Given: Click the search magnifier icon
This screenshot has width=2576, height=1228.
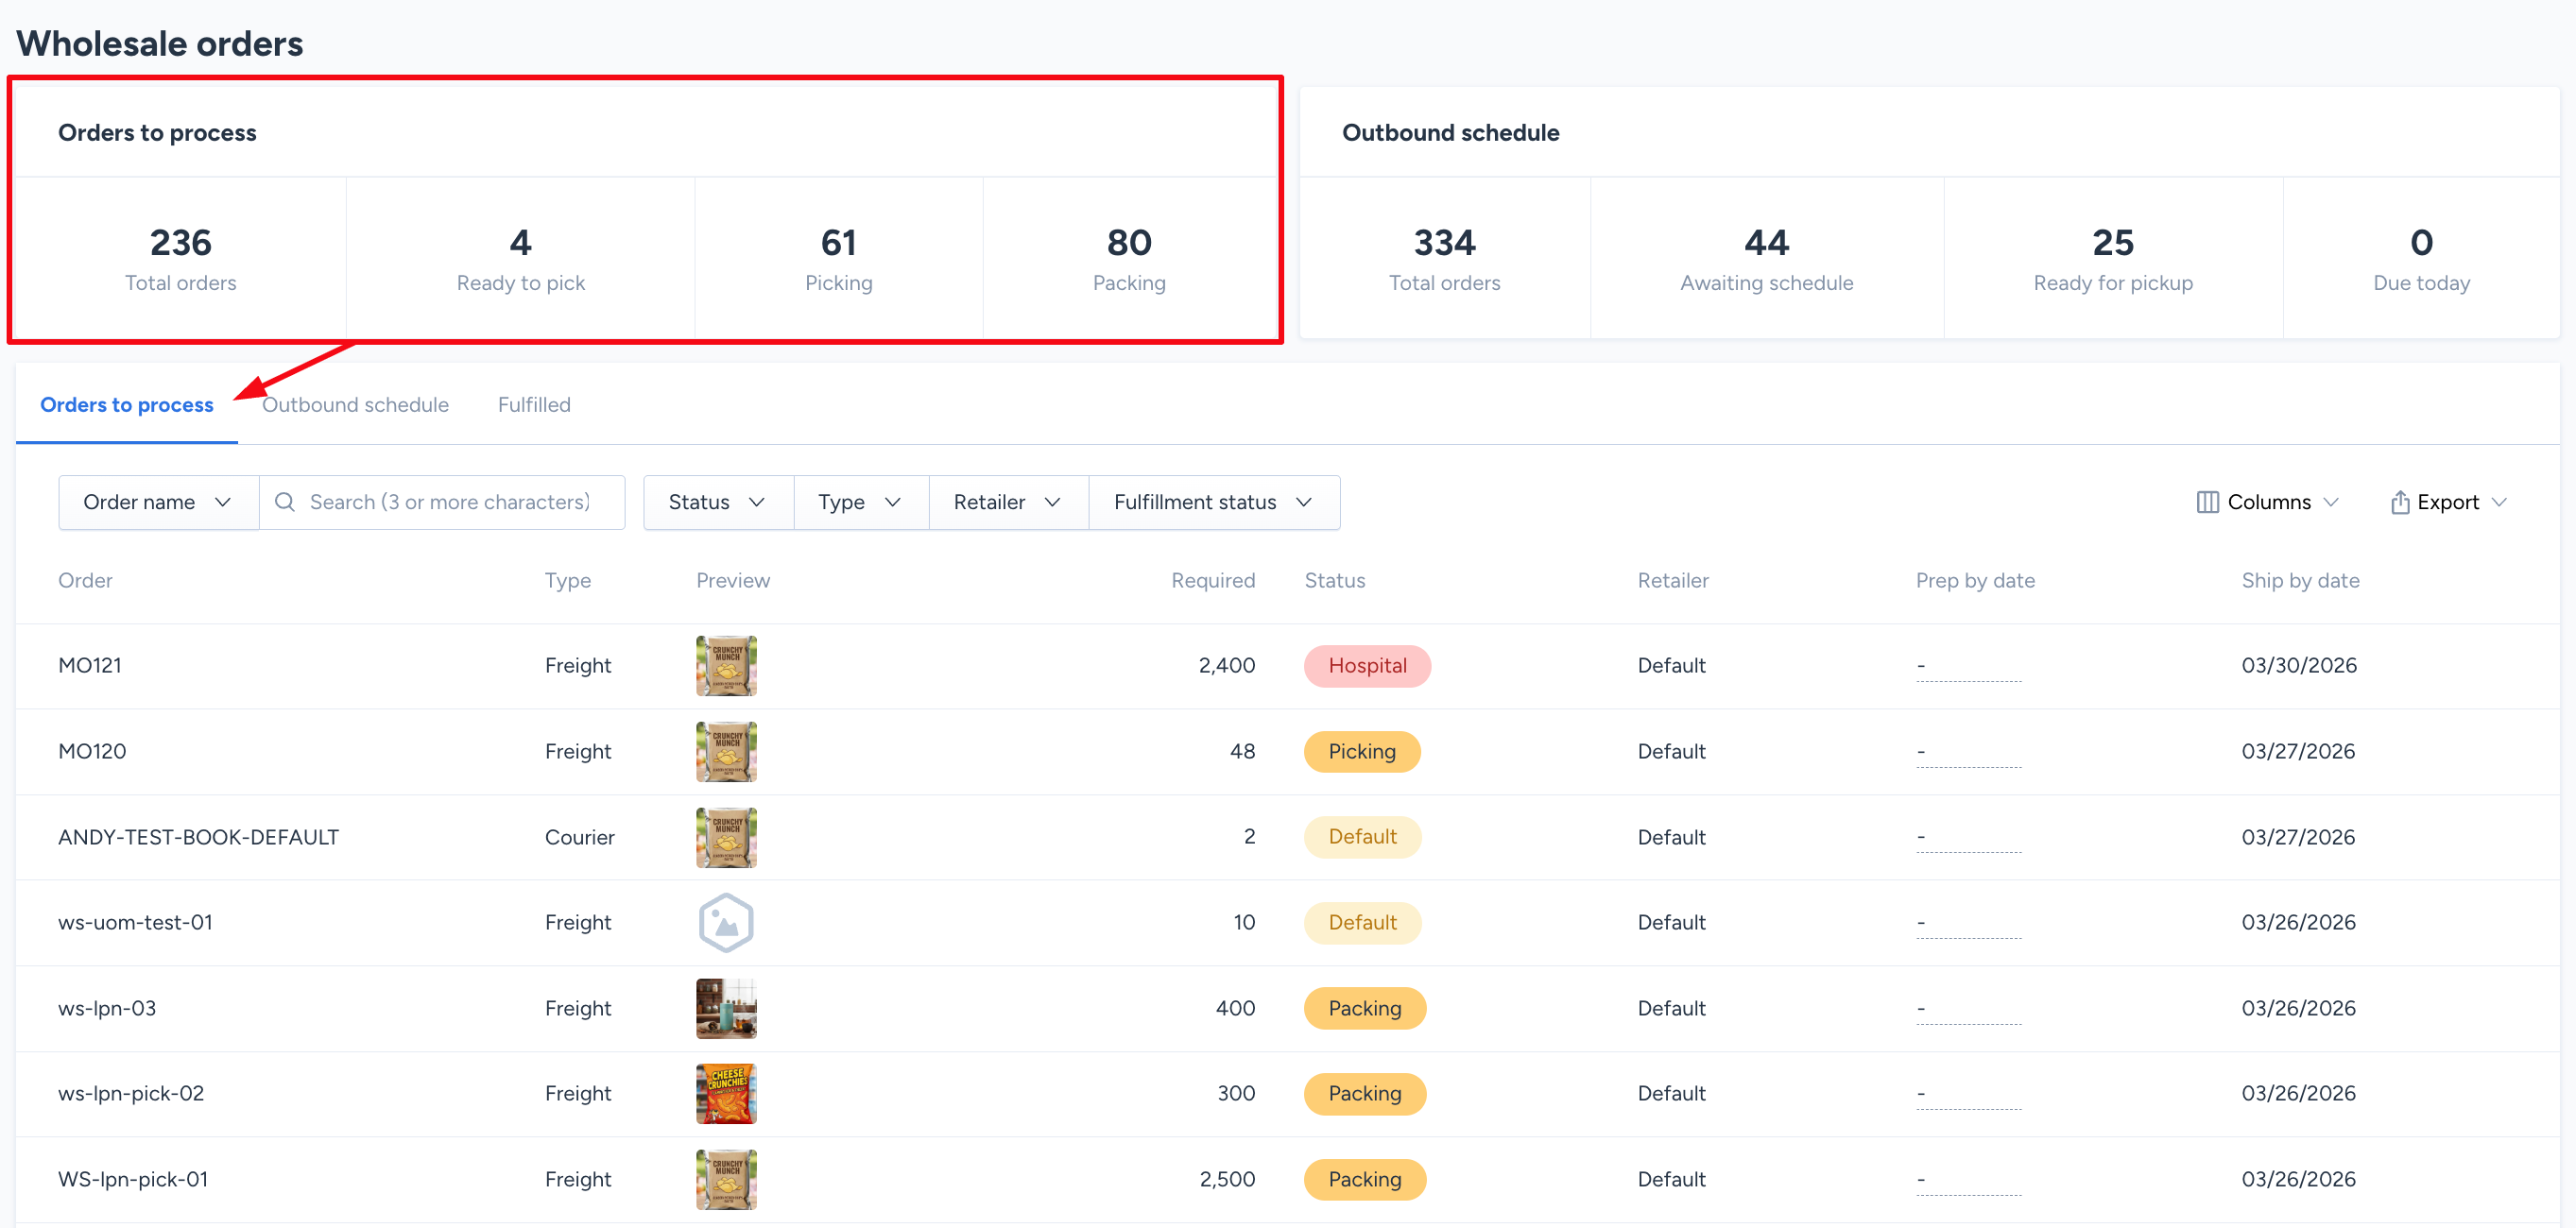Looking at the screenshot, I should [x=285, y=502].
